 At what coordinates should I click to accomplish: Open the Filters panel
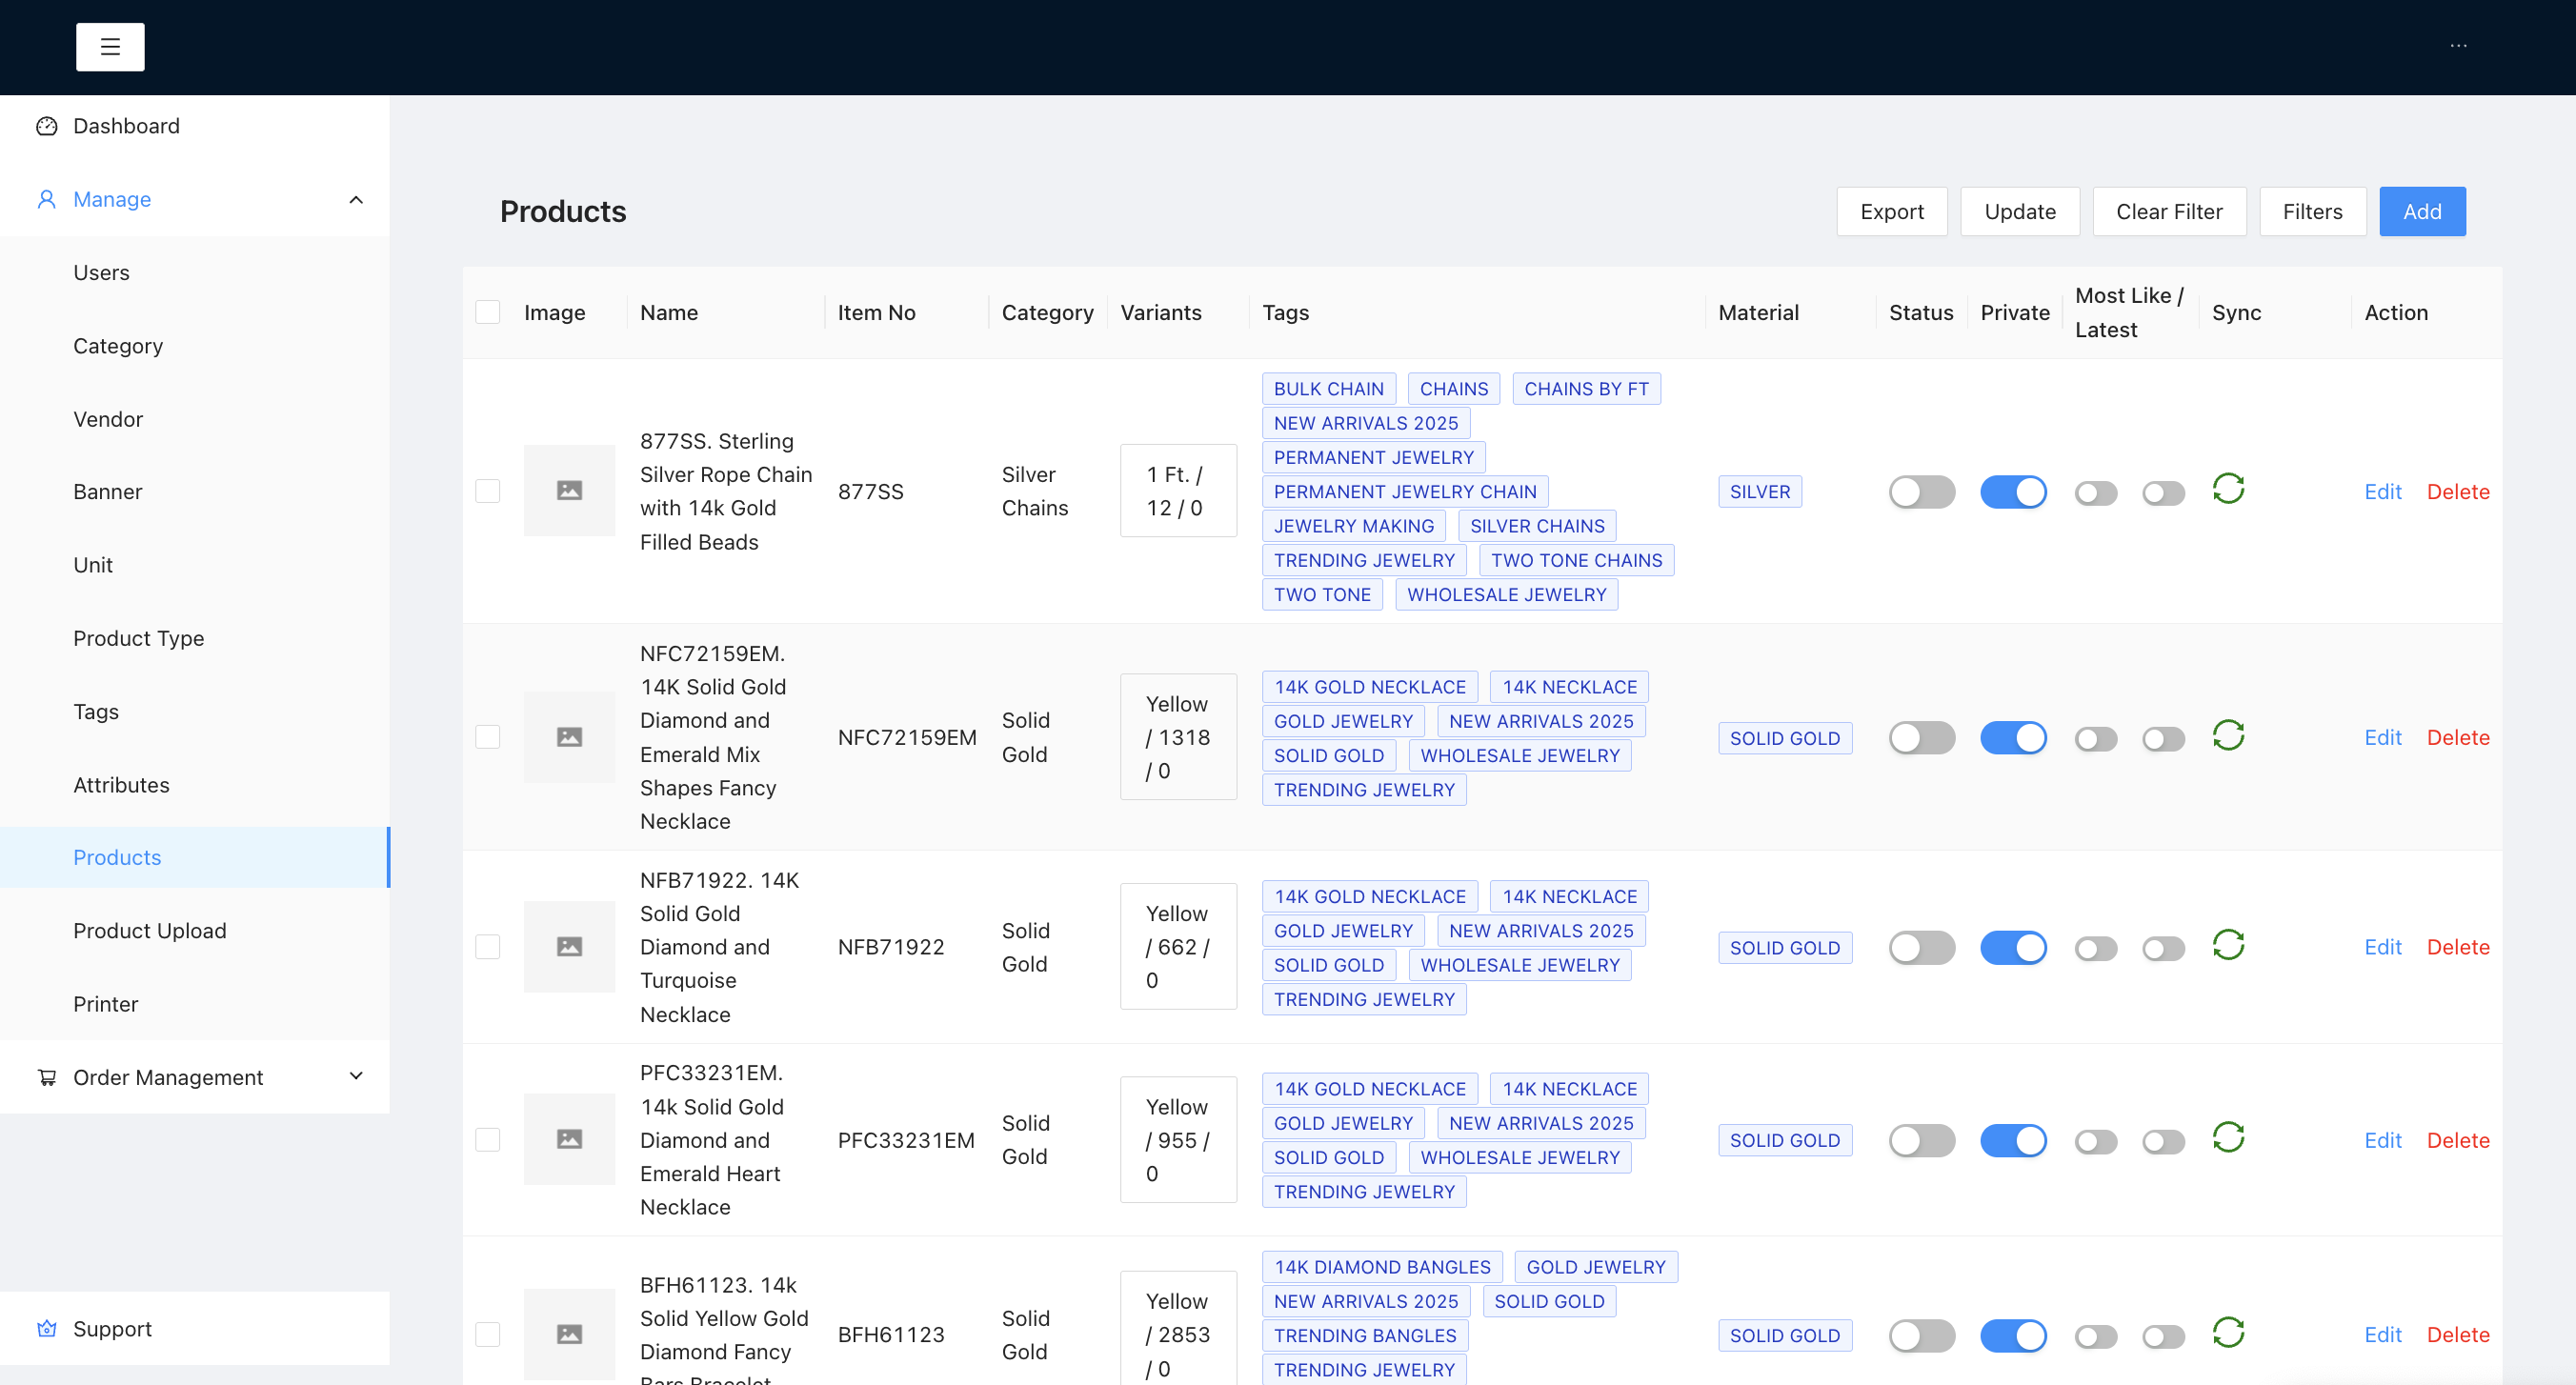[2312, 212]
